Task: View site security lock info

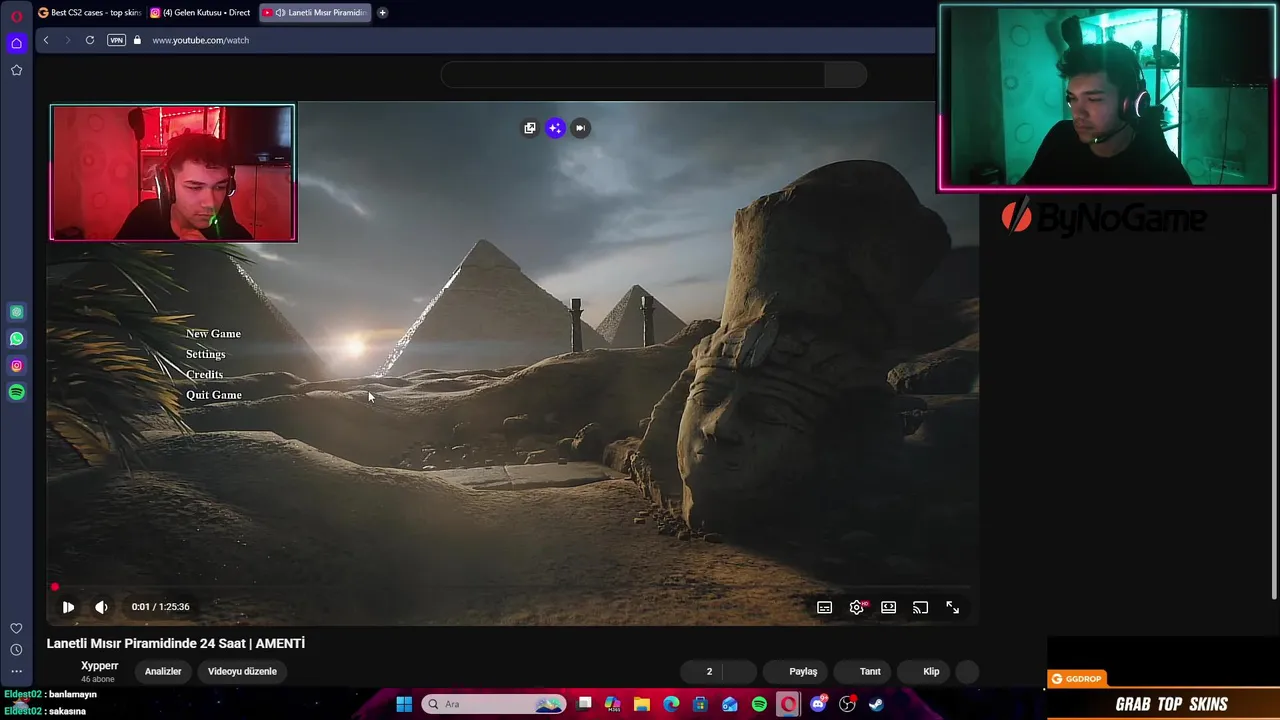Action: (x=137, y=40)
